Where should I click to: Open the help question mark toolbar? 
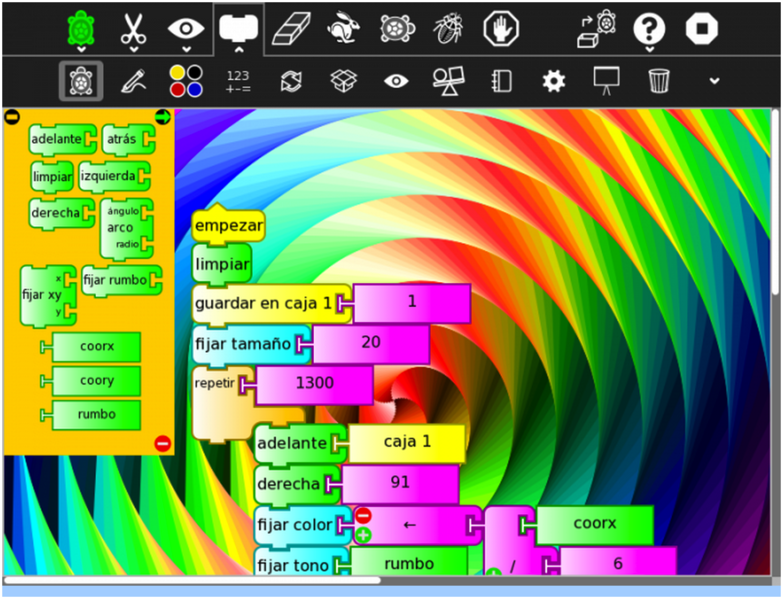pyautogui.click(x=649, y=28)
